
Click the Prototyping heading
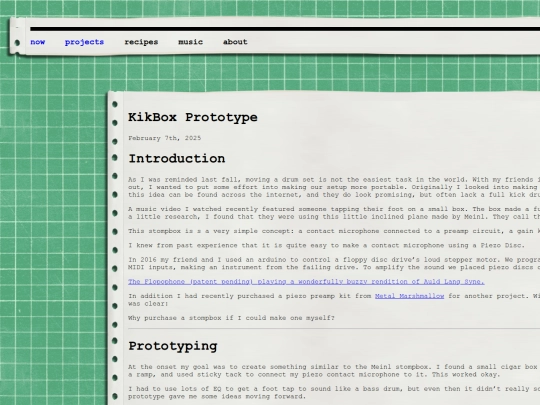click(173, 346)
